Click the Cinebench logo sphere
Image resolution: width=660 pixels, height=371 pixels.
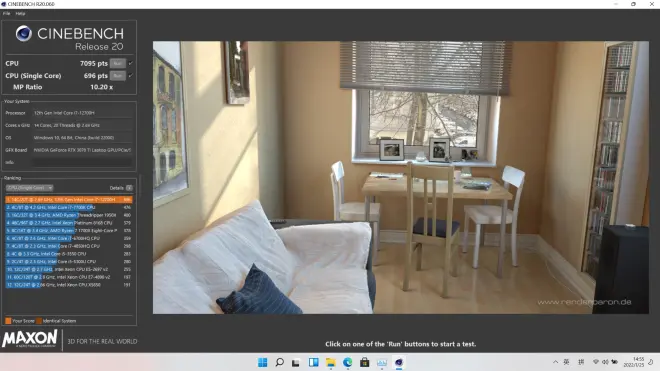coord(24,33)
